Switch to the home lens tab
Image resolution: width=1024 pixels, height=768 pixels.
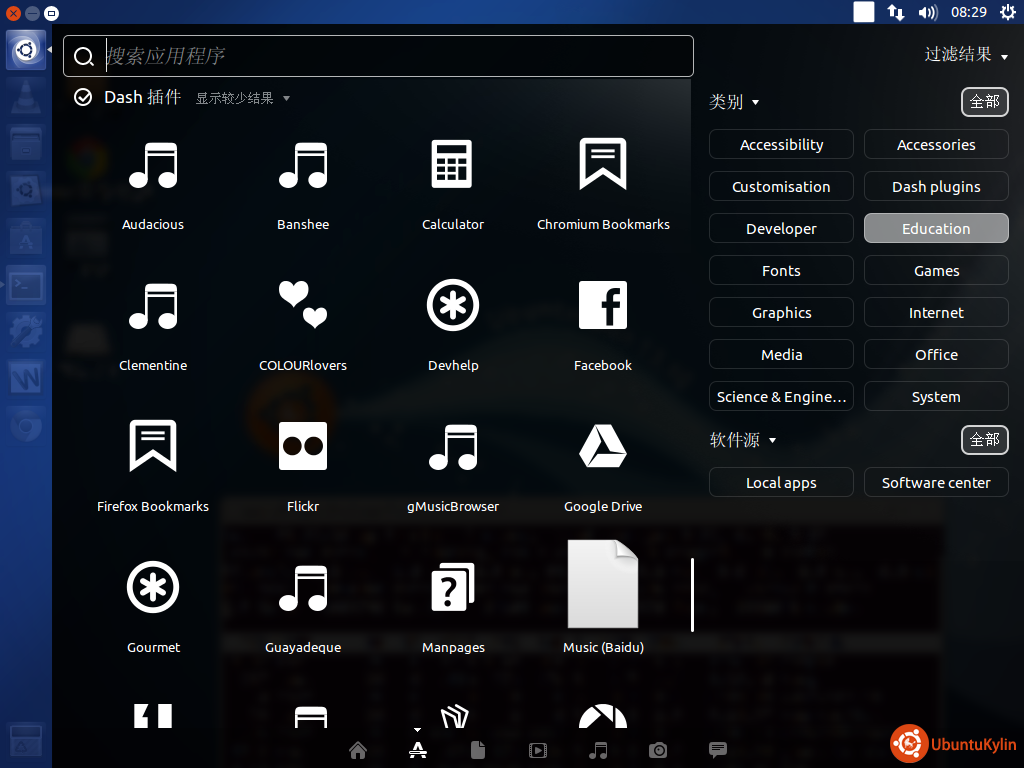coord(358,750)
